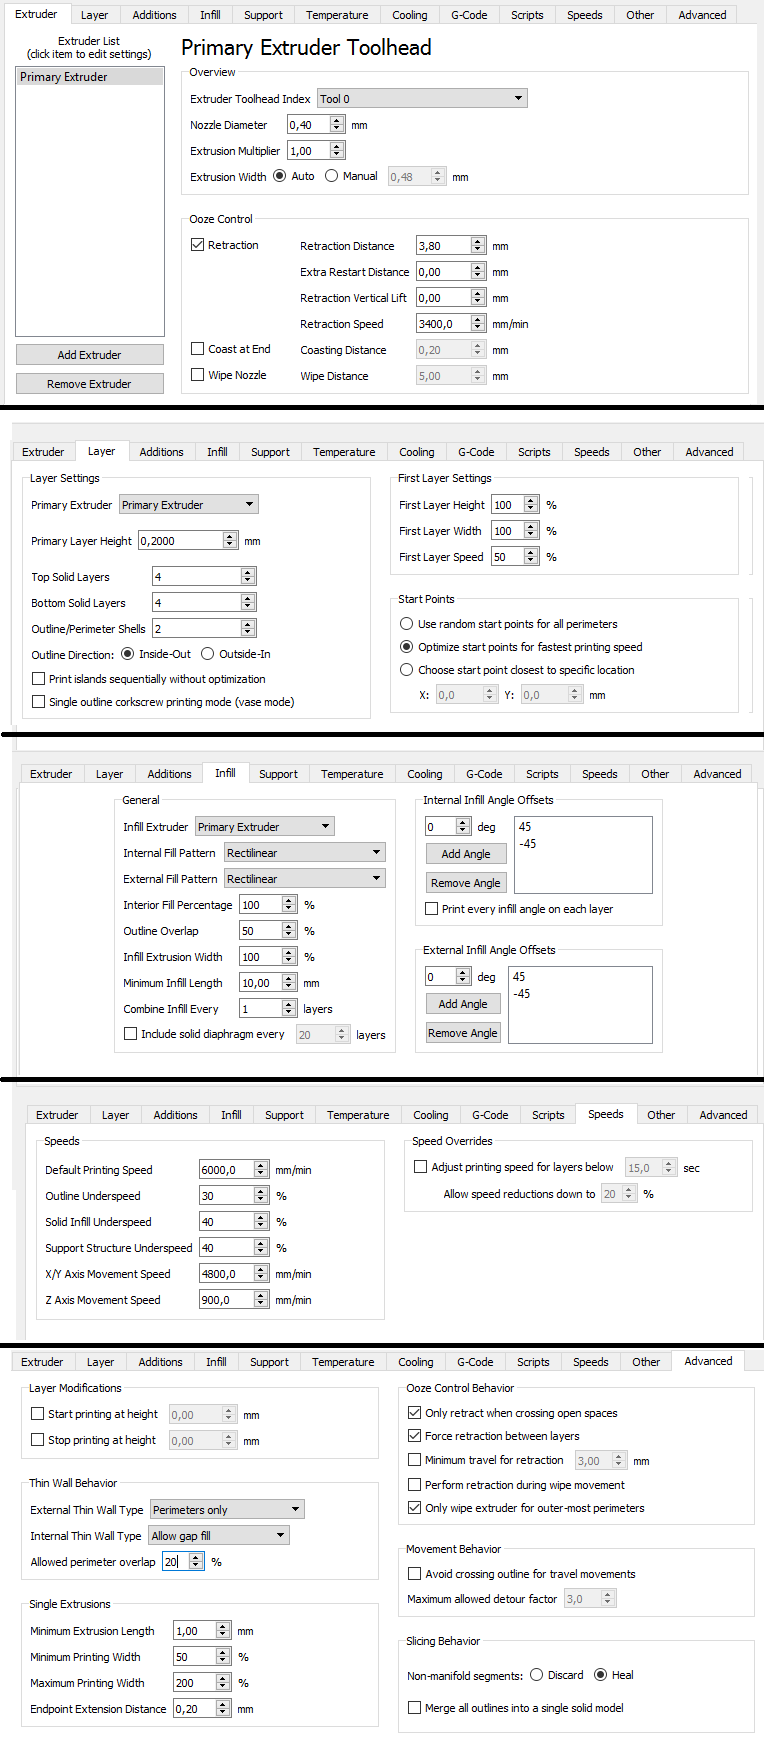Select Outside-In outline direction

(x=208, y=654)
